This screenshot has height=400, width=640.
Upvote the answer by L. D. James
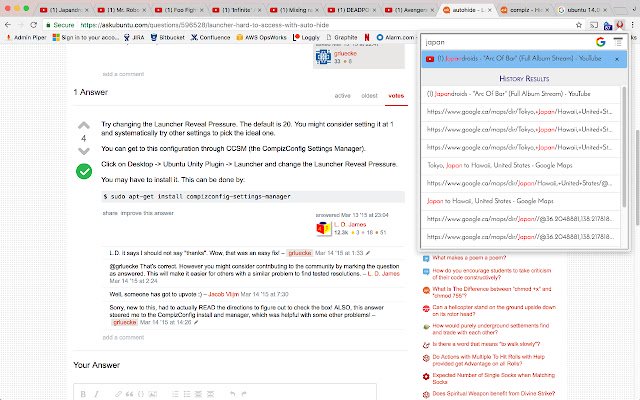(84, 125)
